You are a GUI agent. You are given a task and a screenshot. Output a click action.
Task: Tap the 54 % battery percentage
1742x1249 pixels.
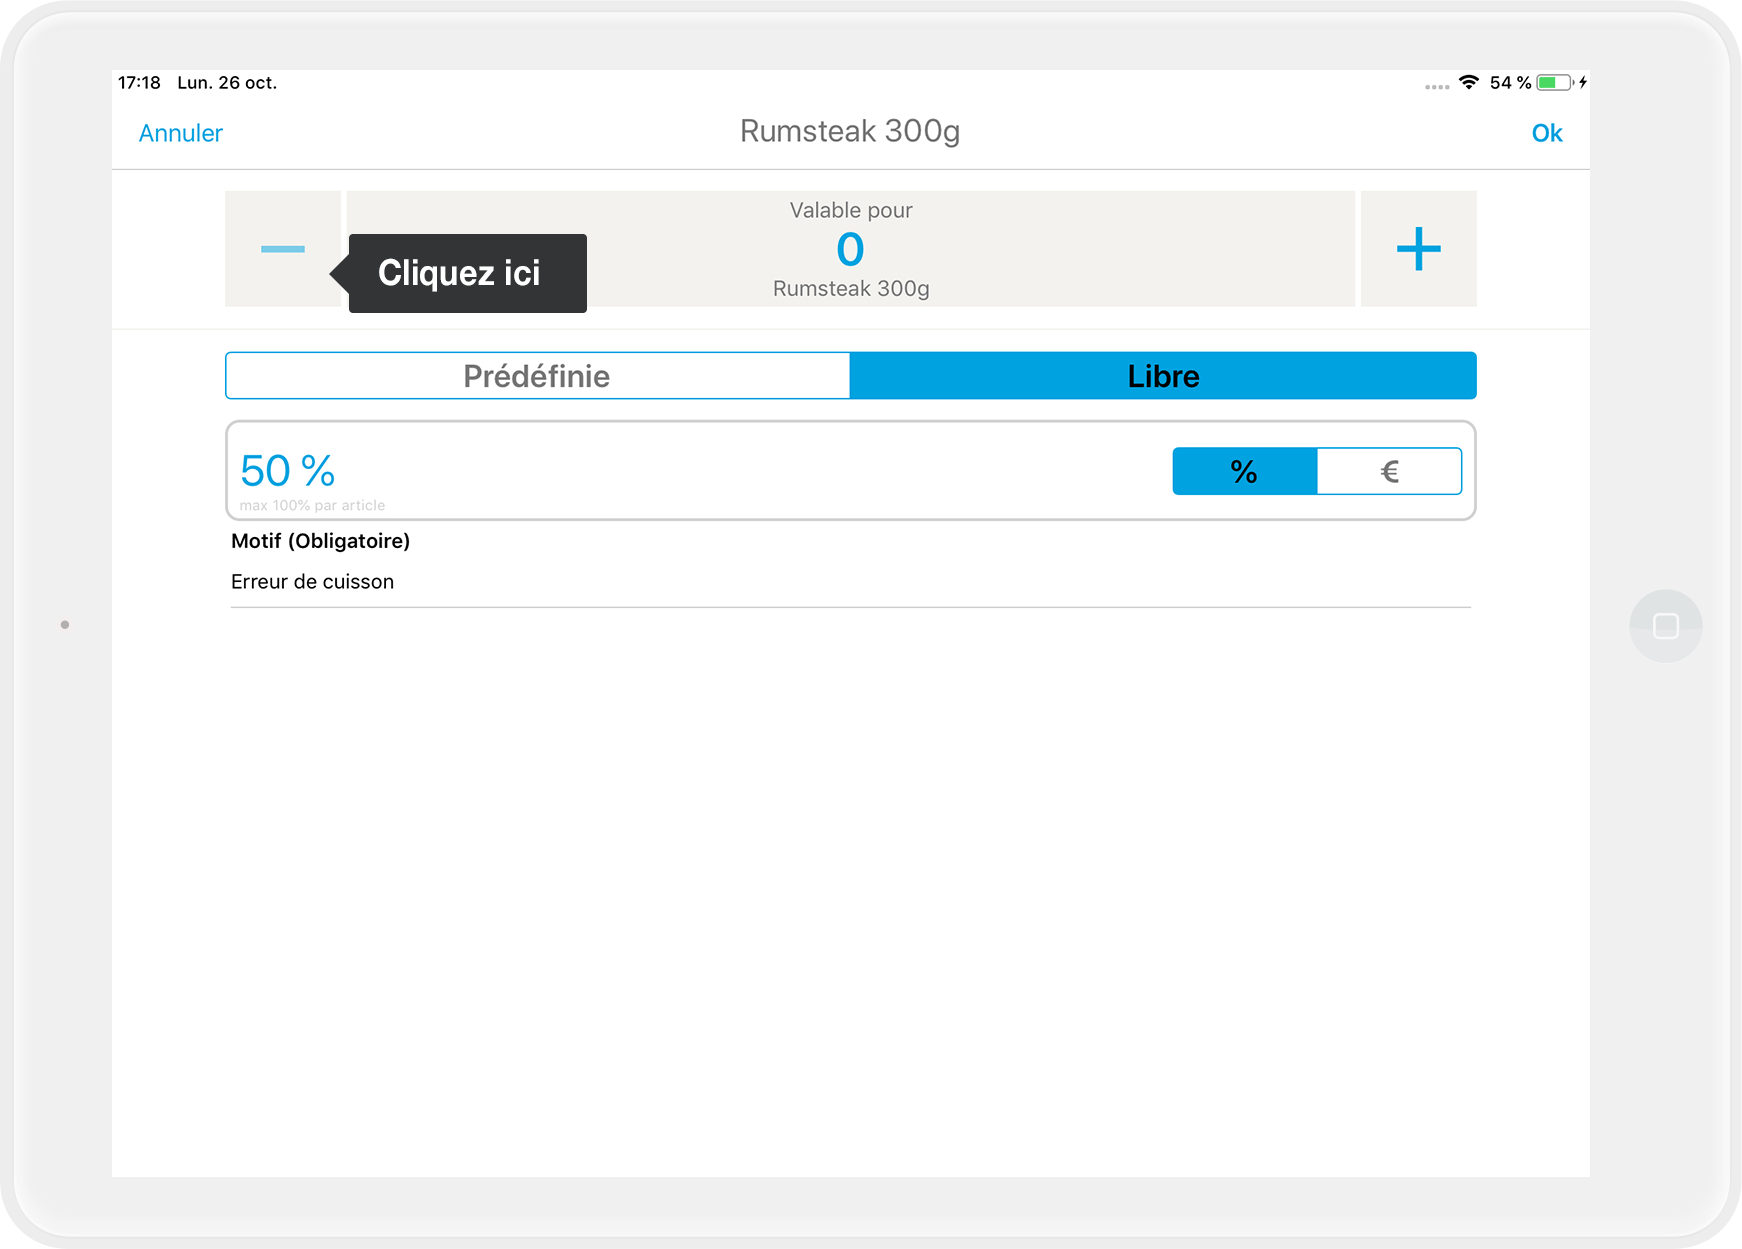(x=1510, y=83)
